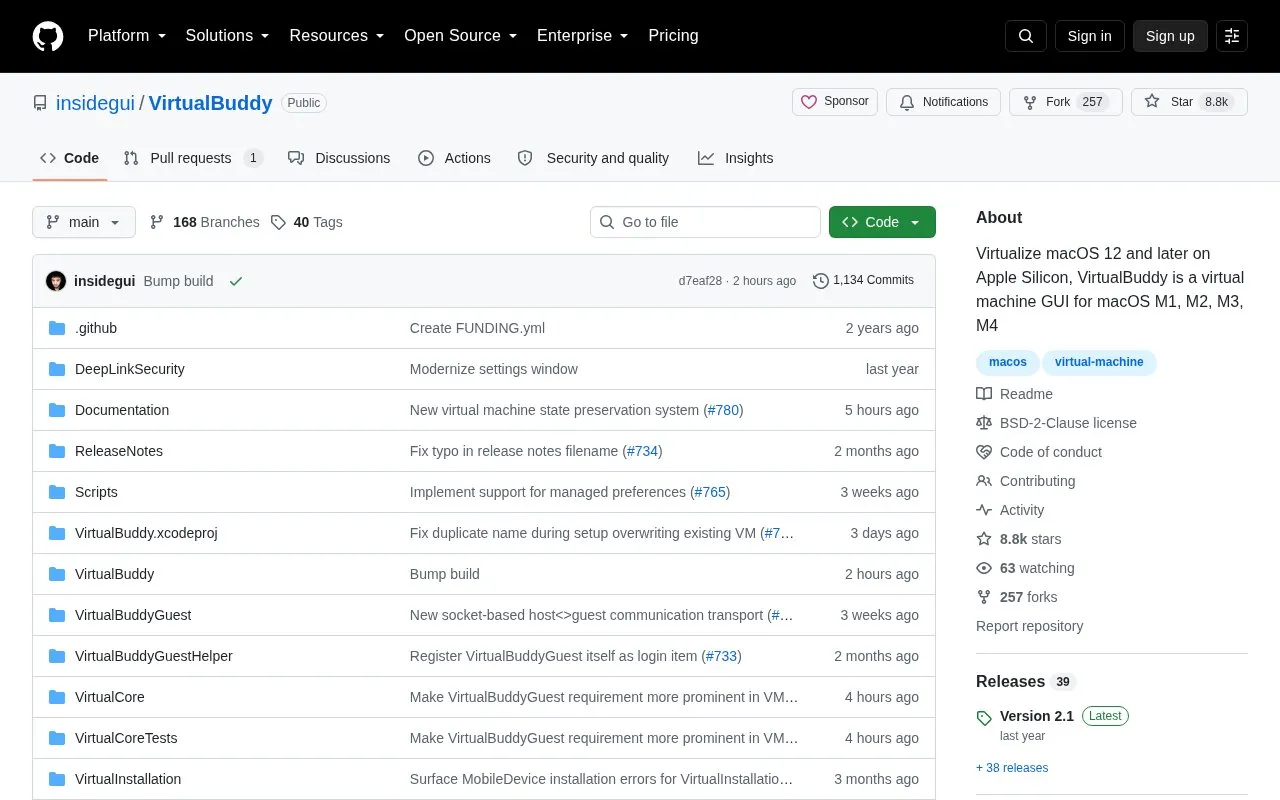Click the Sponsor heart button
Image resolution: width=1280 pixels, height=800 pixels.
tap(835, 102)
